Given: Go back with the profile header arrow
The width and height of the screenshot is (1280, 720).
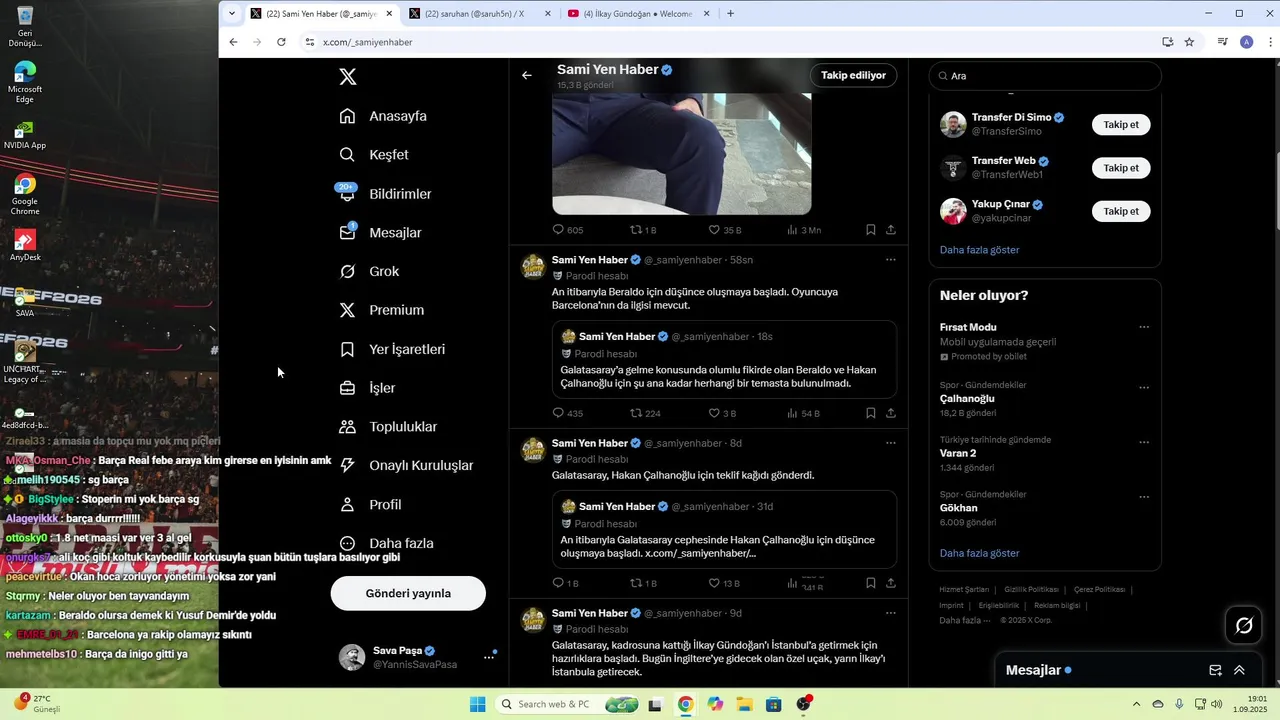Looking at the screenshot, I should (x=527, y=75).
